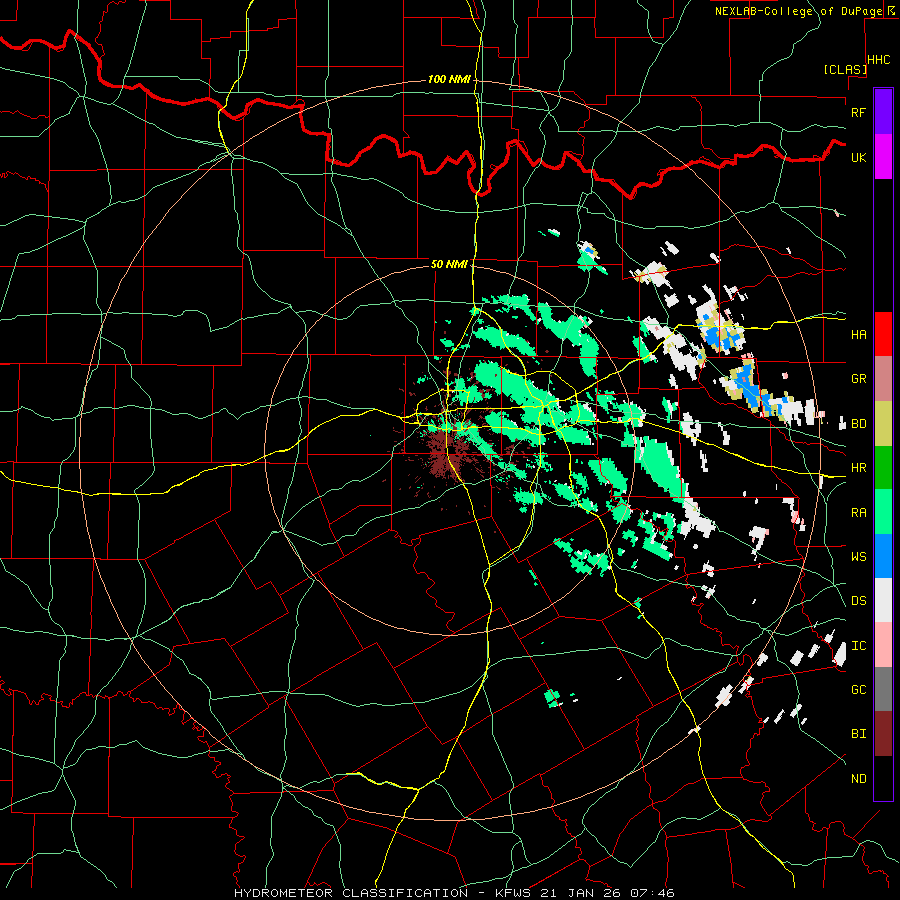
Task: Click the 'ND' legend label
Action: (x=858, y=779)
